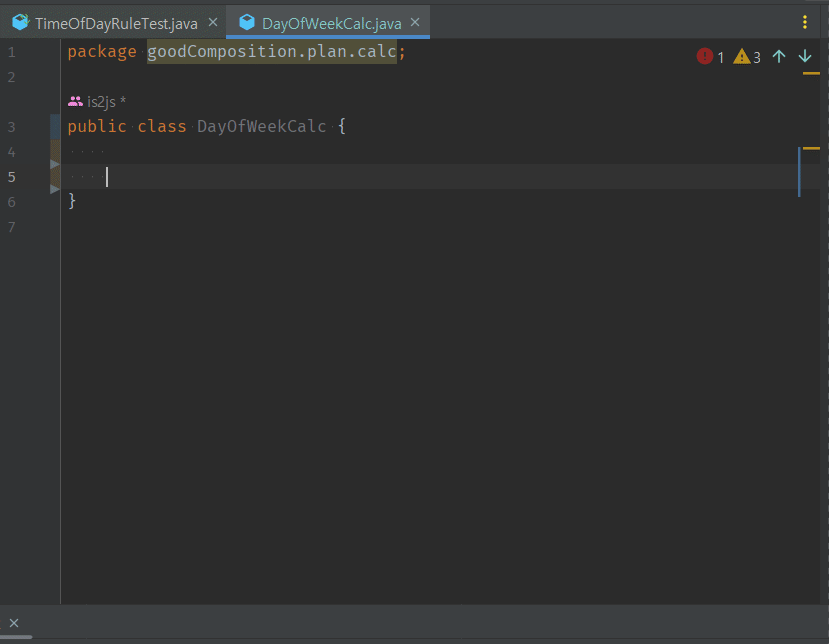Click the 'package' keyword on line 1
Image resolution: width=829 pixels, height=644 pixels.
click(102, 52)
